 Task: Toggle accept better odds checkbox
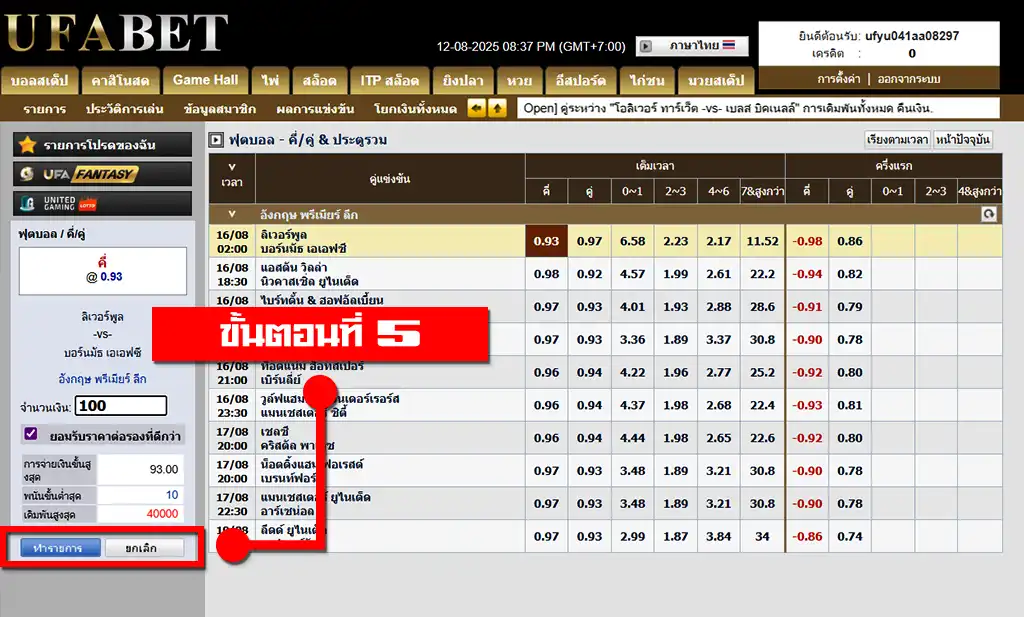(30, 434)
